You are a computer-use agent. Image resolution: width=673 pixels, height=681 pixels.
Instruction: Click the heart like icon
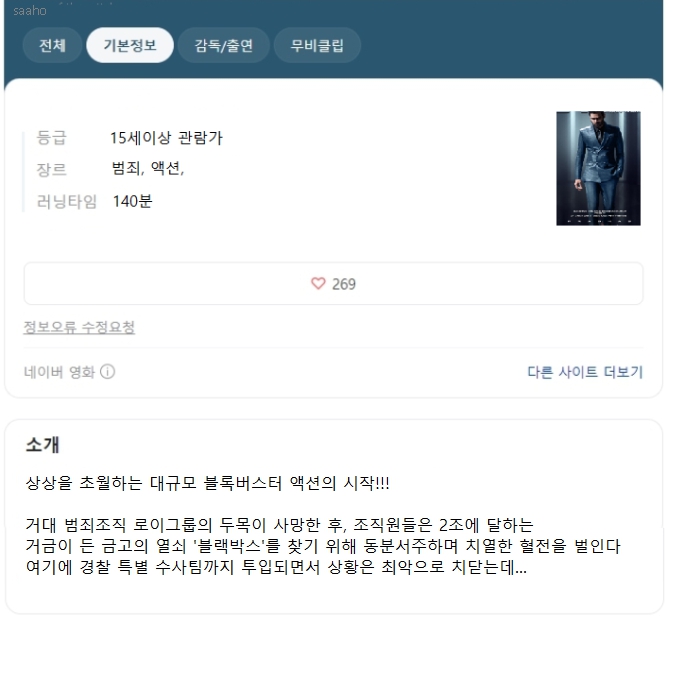318,284
